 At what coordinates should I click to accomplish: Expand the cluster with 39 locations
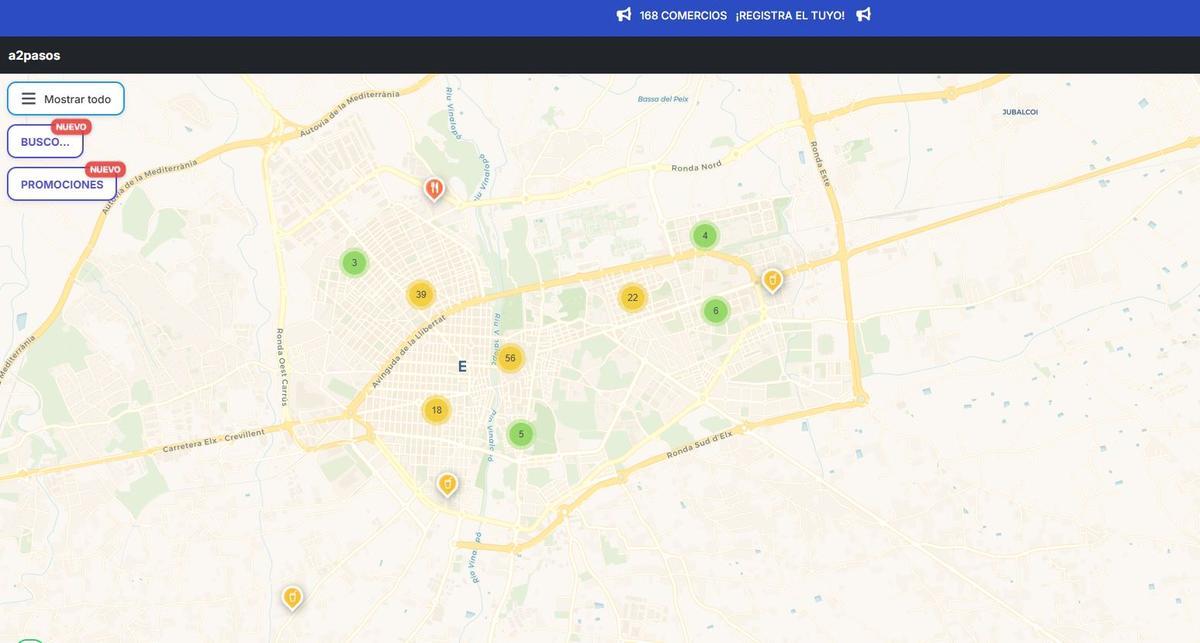[420, 293]
